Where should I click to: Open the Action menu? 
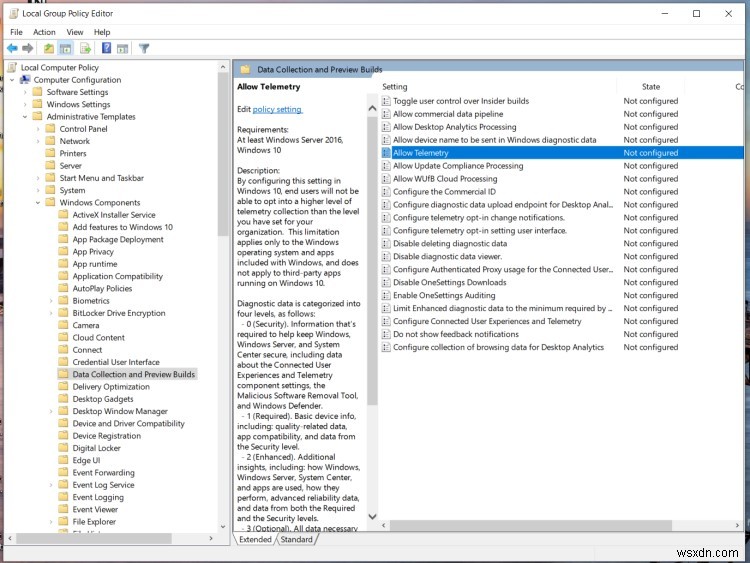click(x=44, y=32)
